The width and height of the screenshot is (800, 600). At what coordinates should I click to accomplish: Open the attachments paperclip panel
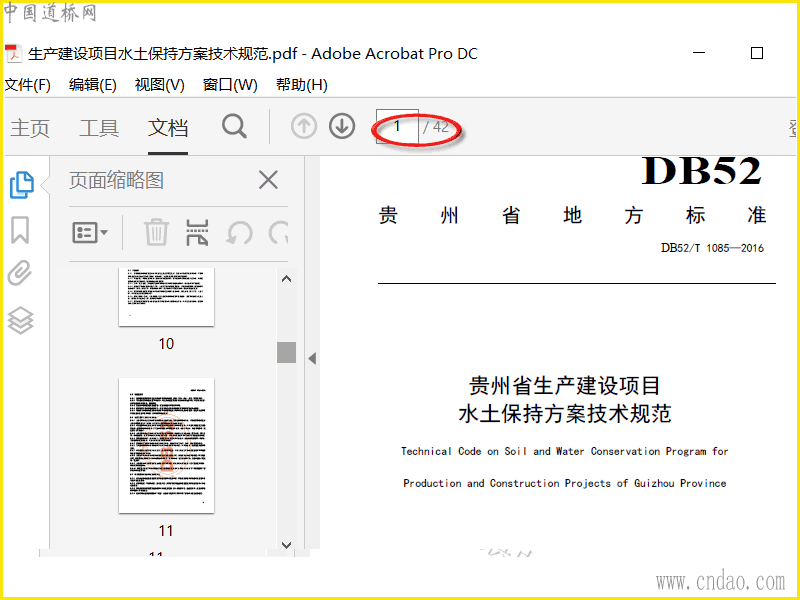pos(20,273)
